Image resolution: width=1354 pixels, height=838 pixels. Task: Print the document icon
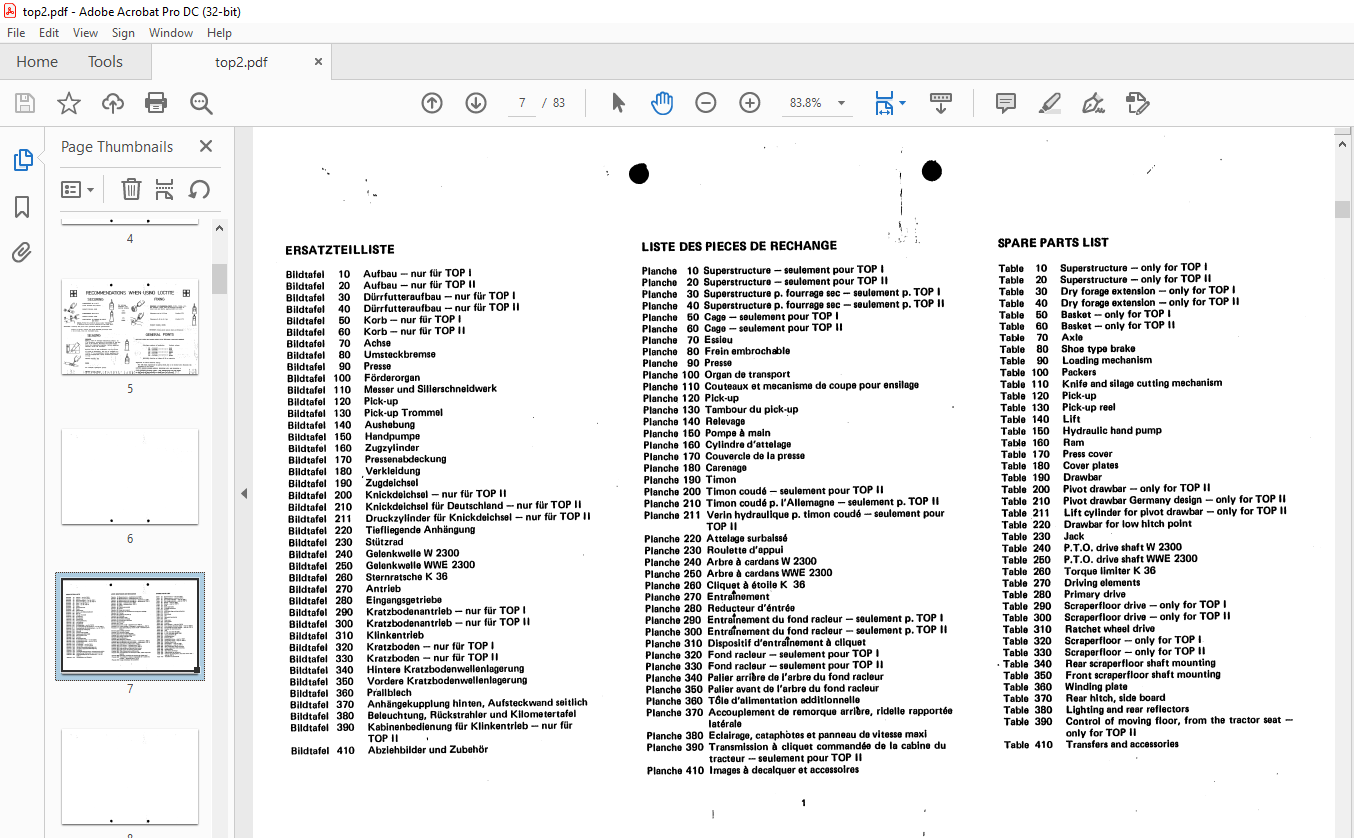pyautogui.click(x=156, y=103)
